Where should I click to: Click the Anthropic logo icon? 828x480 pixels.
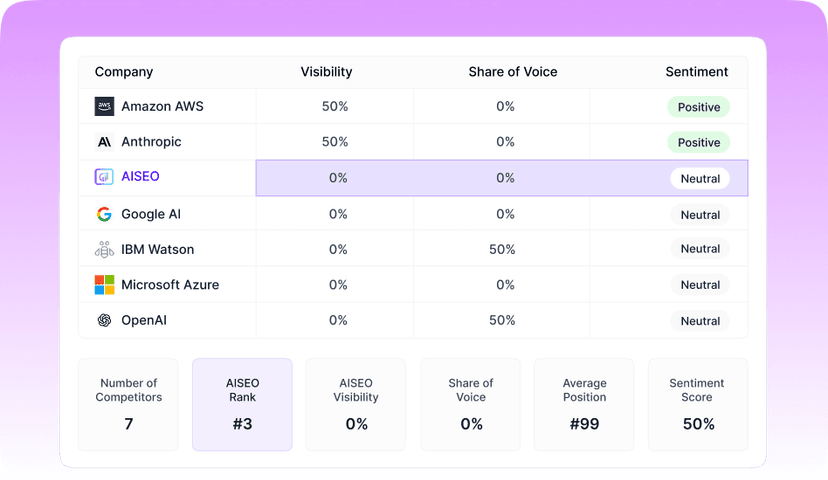(x=104, y=142)
